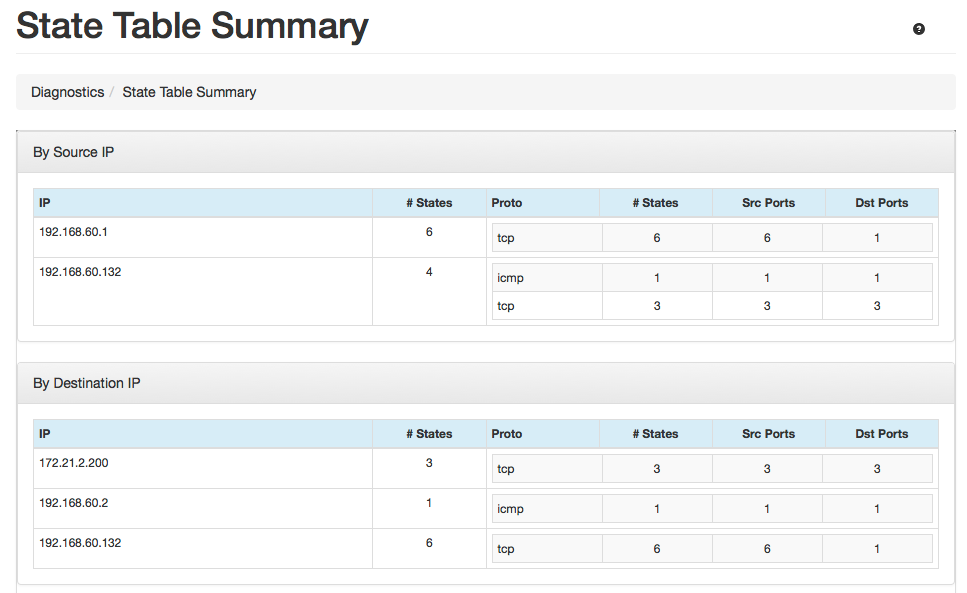Select destination IP 192.168.60.2
The image size is (967, 593).
pyautogui.click(x=73, y=503)
